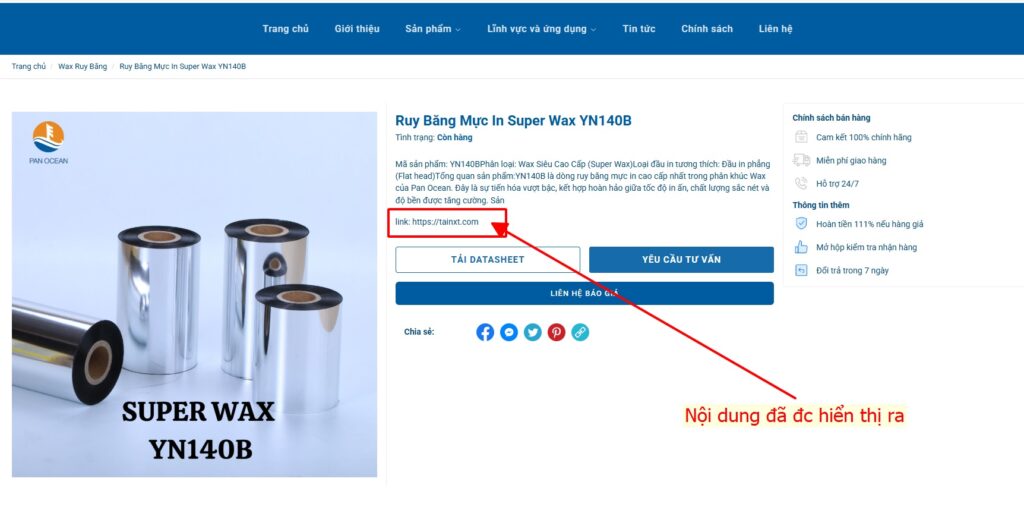The height and width of the screenshot is (510, 1024).
Task: Share product via Messenger icon
Action: [509, 332]
